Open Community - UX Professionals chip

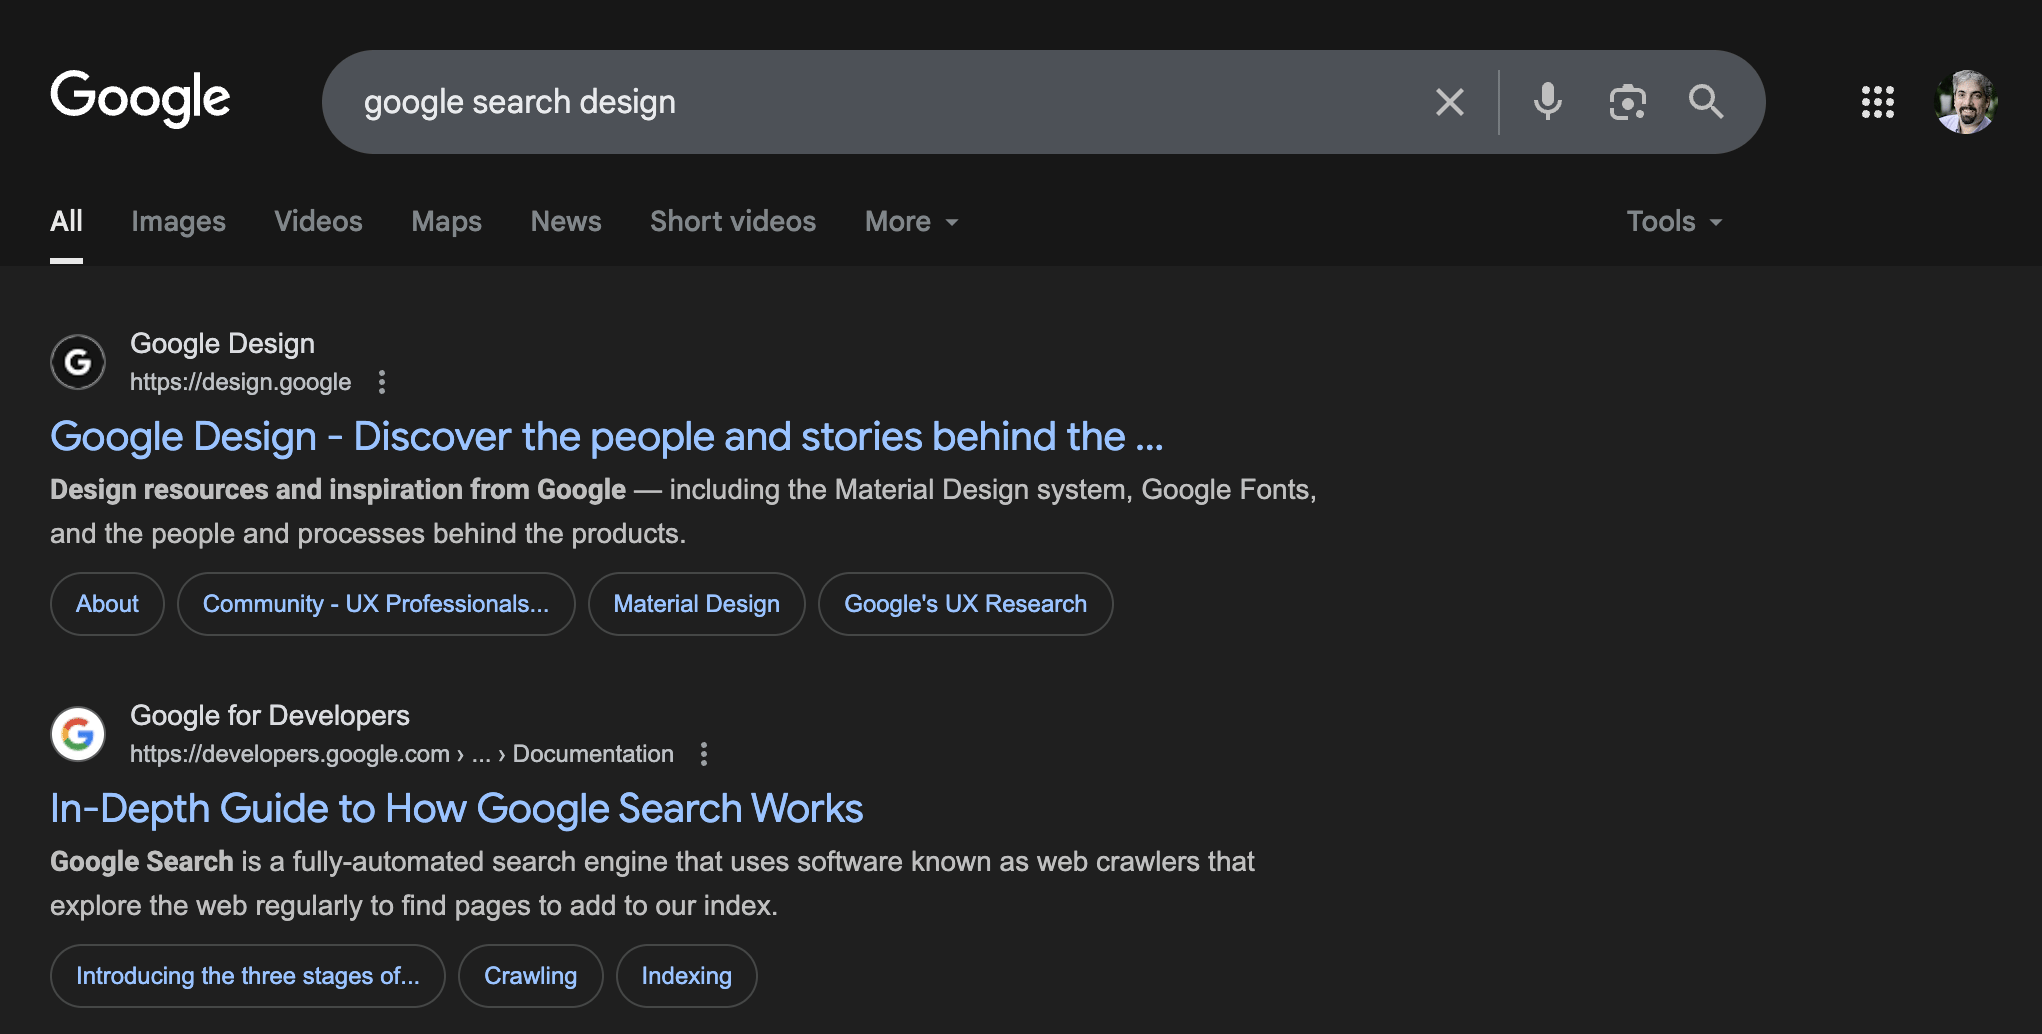tap(376, 604)
